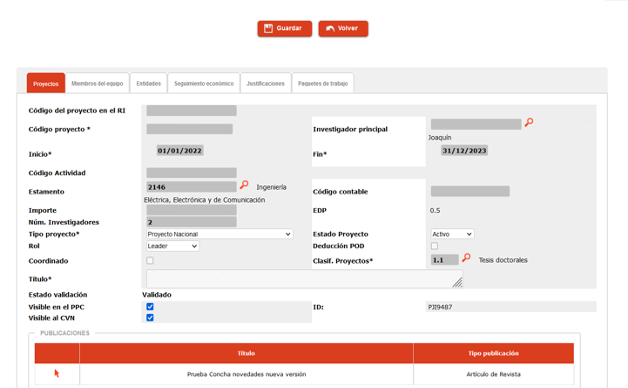This screenshot has height=388, width=628.
Task: Click the Código del proyecto en el RI field
Action: [191, 111]
